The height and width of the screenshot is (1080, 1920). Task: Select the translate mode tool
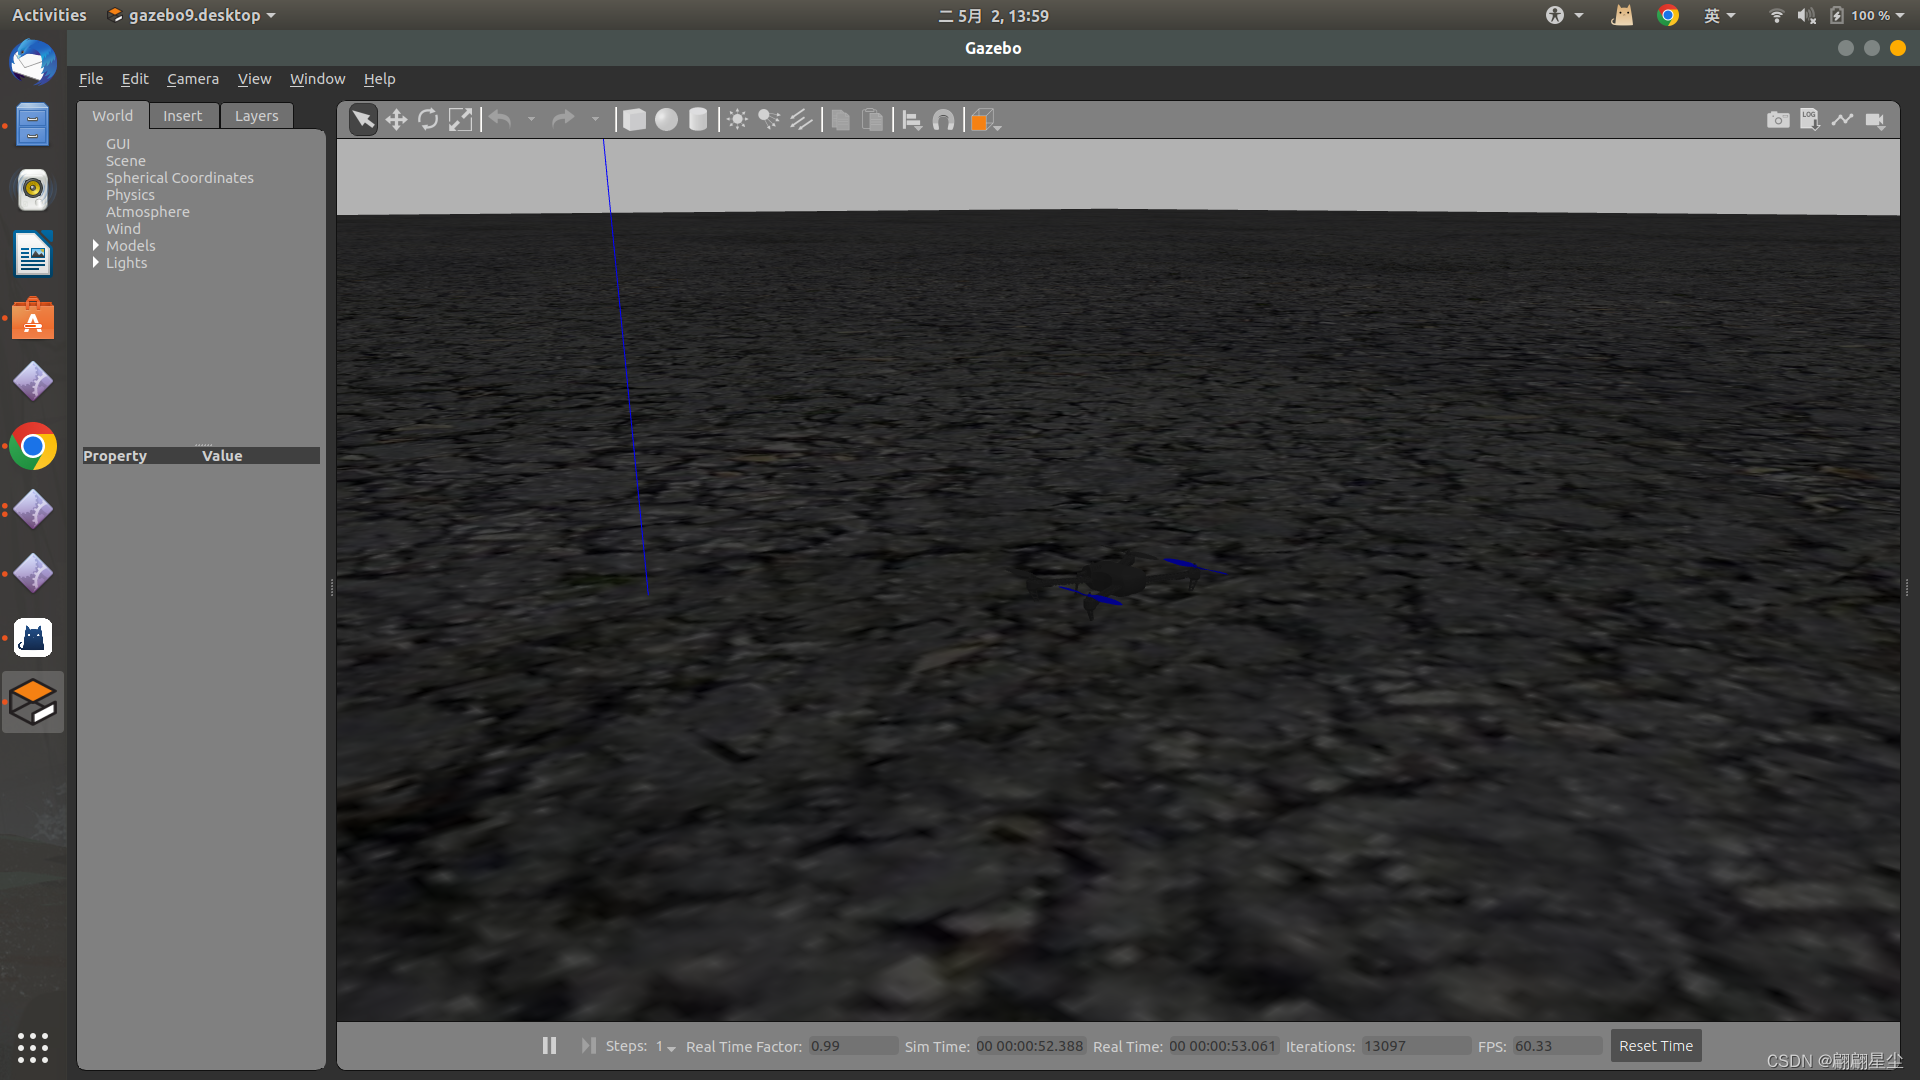(x=396, y=120)
